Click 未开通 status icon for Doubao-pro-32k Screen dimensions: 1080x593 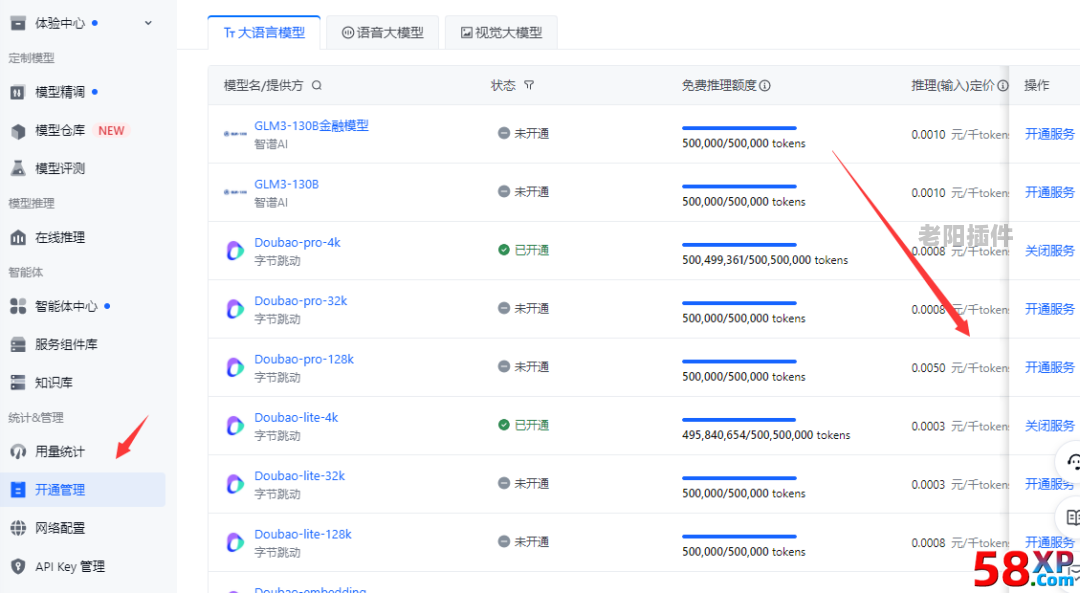(x=503, y=308)
